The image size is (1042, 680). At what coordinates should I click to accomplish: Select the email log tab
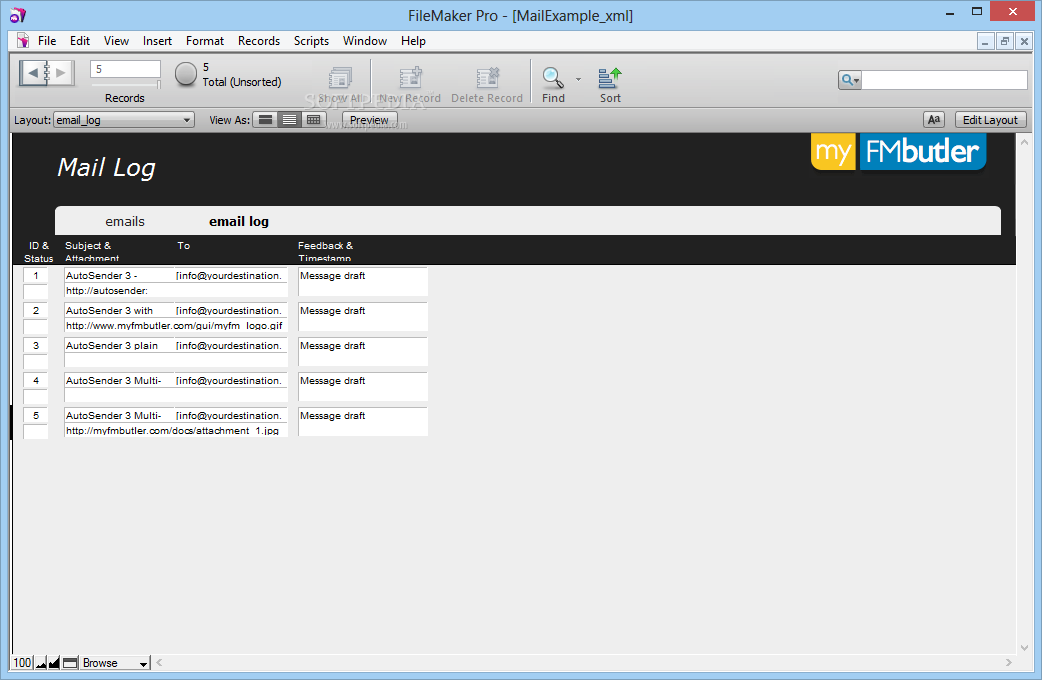coord(239,221)
